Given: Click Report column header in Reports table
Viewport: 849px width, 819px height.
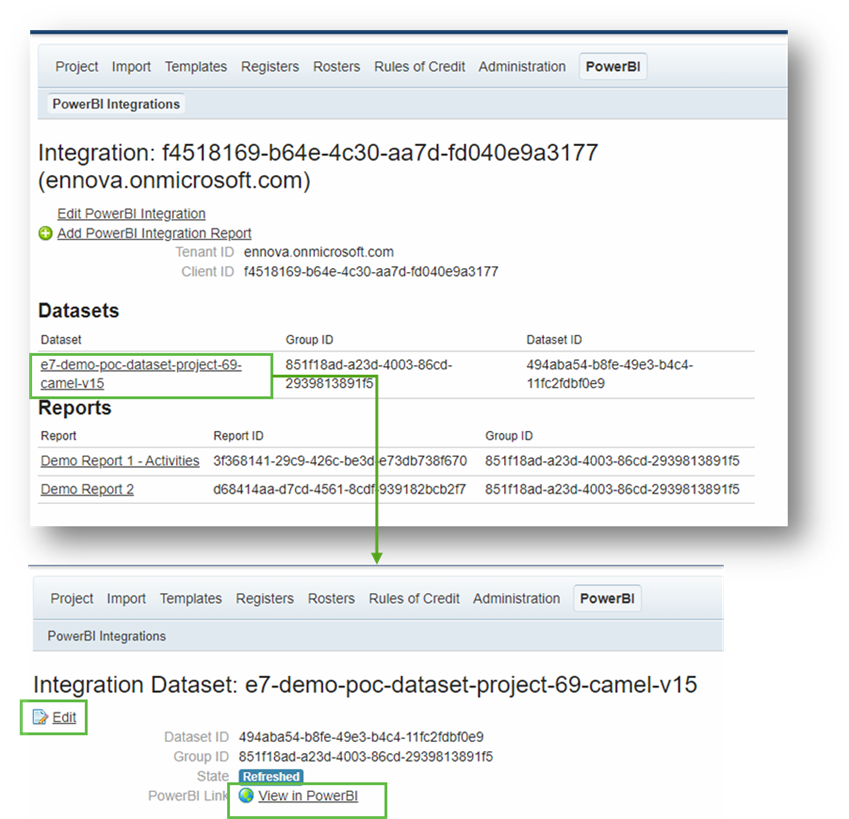Looking at the screenshot, I should pos(58,436).
